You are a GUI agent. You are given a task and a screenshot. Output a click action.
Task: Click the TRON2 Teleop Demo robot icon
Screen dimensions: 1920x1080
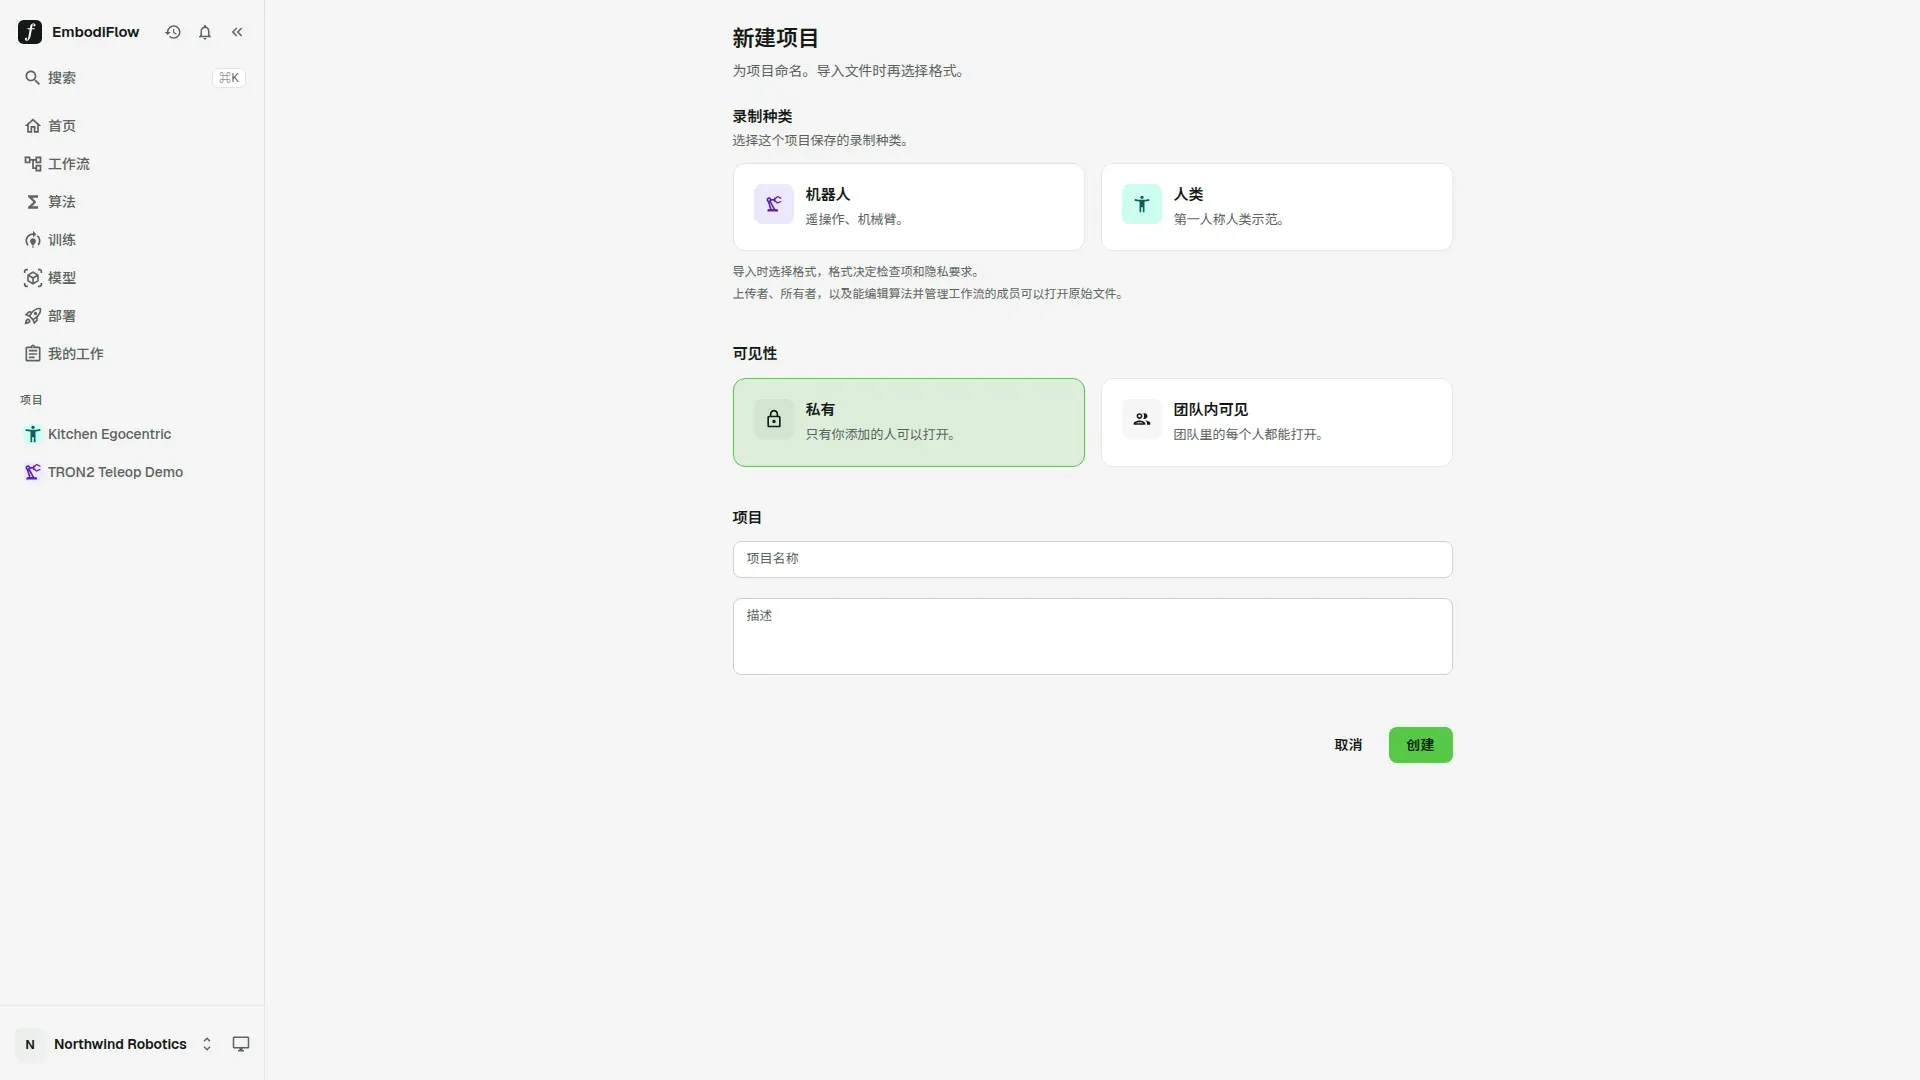(33, 472)
